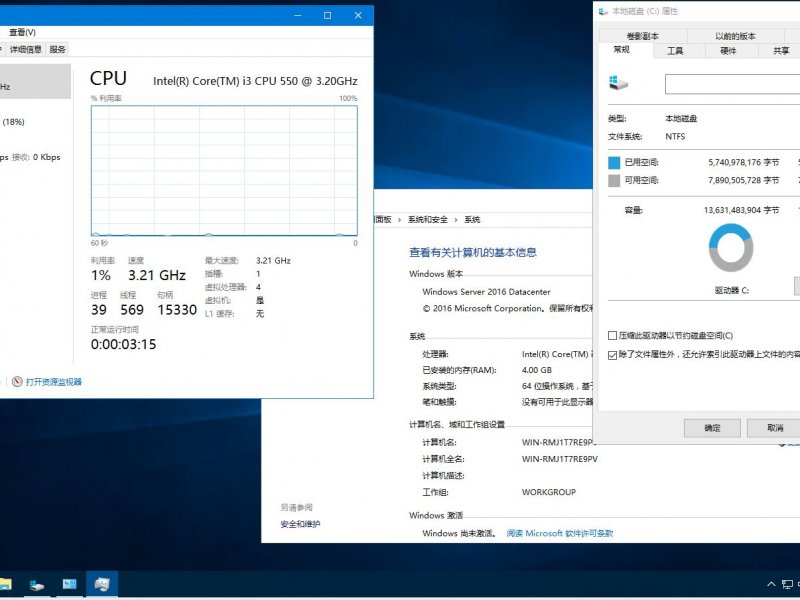800x600 pixels.
Task: Show hidden system tray icons
Action: pyautogui.click(x=771, y=584)
